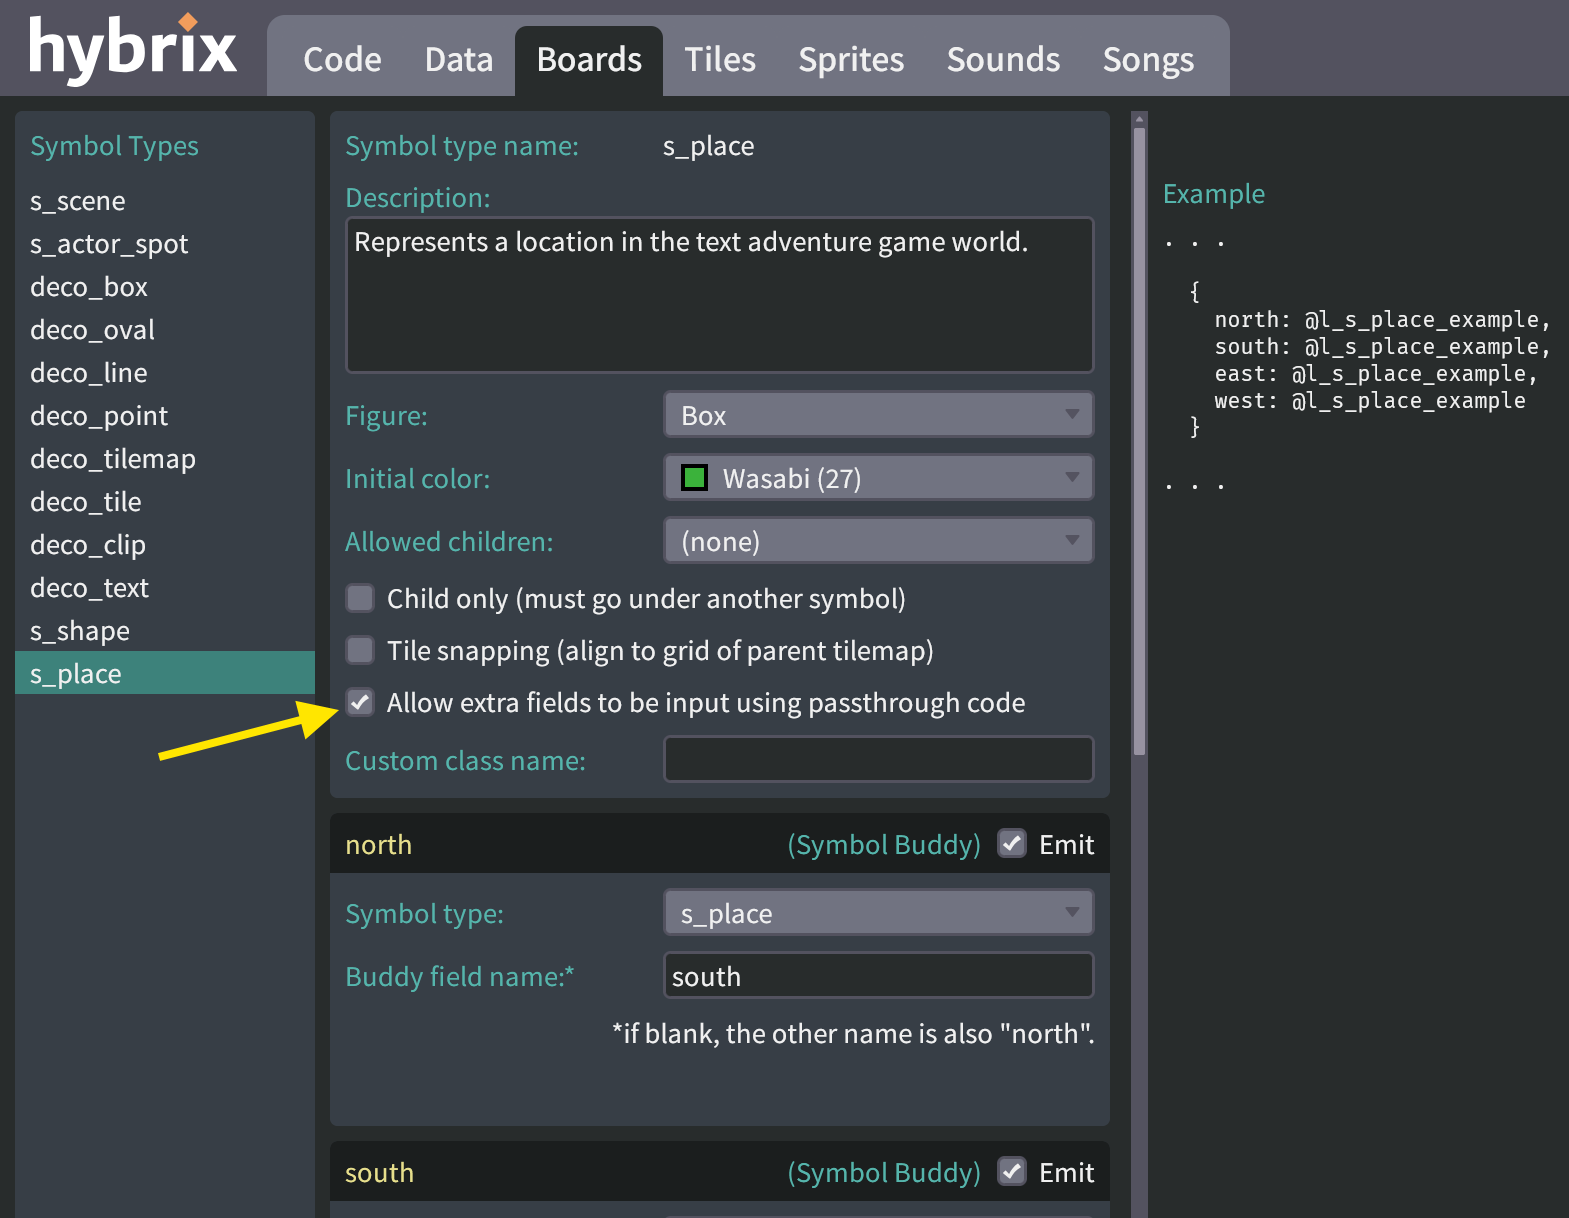Uncheck Allow extra fields passthrough checkbox
The height and width of the screenshot is (1218, 1569).
coord(360,702)
